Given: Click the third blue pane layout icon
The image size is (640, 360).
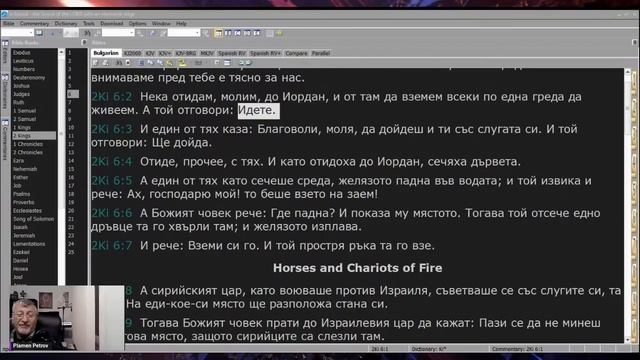Looking at the screenshot, I should tap(247, 33).
